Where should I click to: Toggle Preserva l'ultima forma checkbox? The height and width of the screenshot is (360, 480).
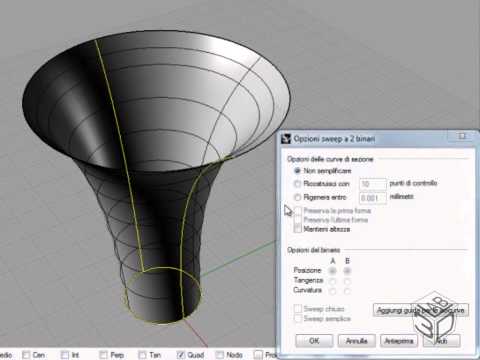pyautogui.click(x=298, y=220)
